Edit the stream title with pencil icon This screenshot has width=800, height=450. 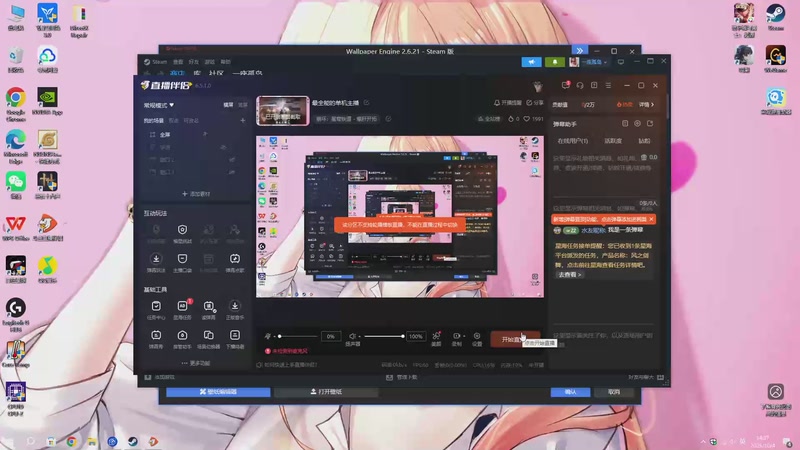click(366, 103)
